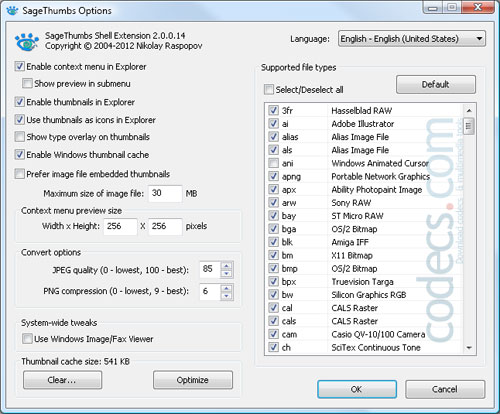Toggle the apng file type checkbox

pyautogui.click(x=273, y=176)
